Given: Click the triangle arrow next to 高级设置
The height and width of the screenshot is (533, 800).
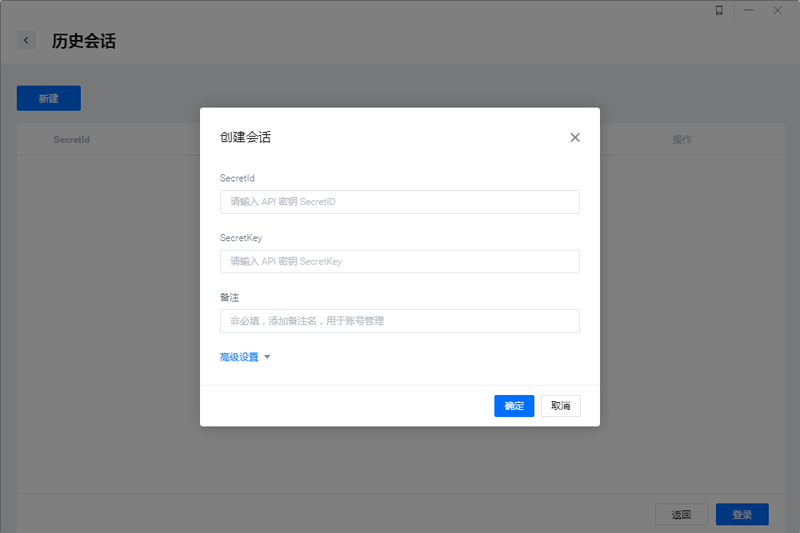Looking at the screenshot, I should click(x=267, y=357).
